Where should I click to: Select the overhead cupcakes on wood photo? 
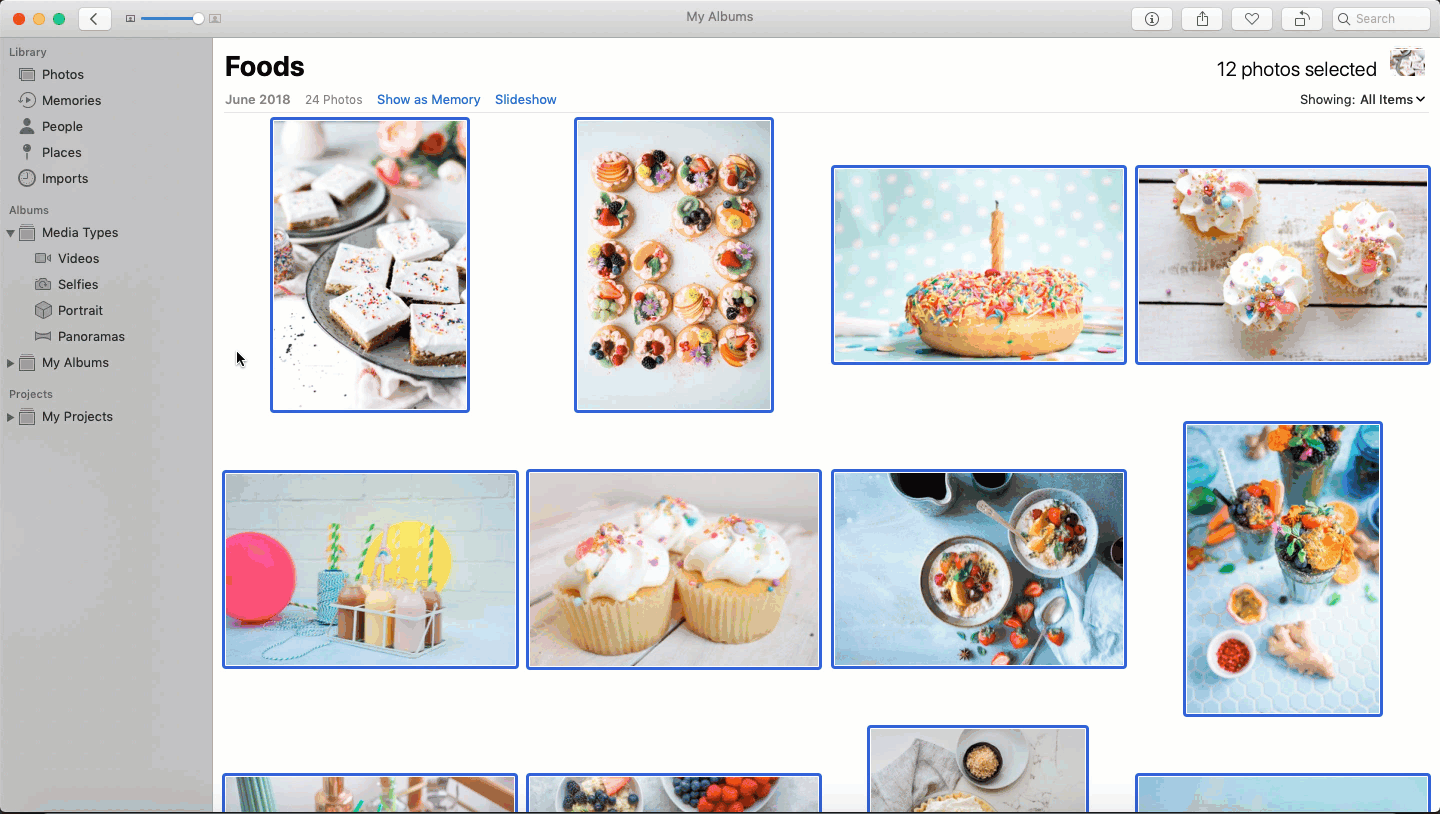[1283, 265]
